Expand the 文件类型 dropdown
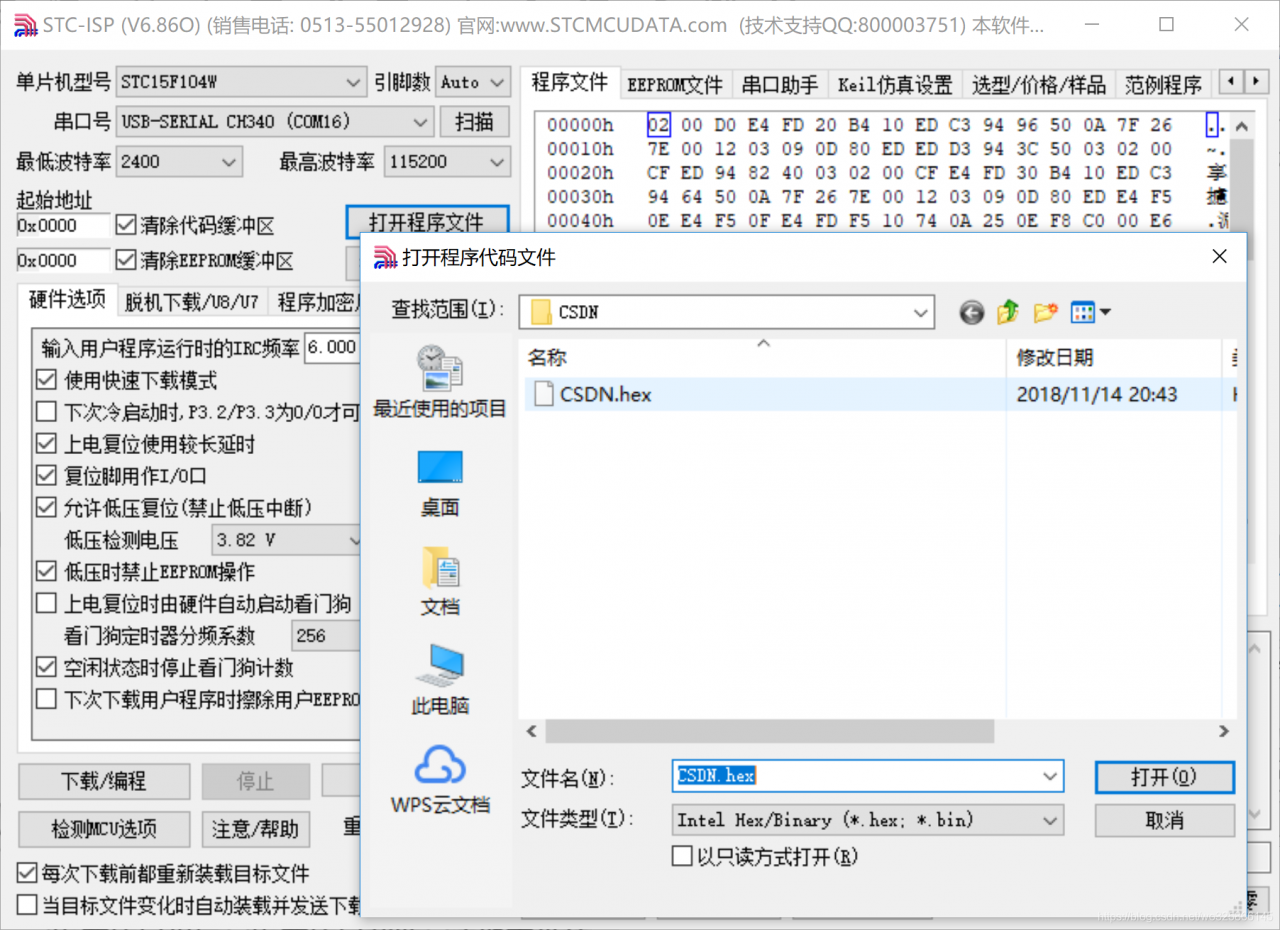The height and width of the screenshot is (930, 1280). [1049, 820]
